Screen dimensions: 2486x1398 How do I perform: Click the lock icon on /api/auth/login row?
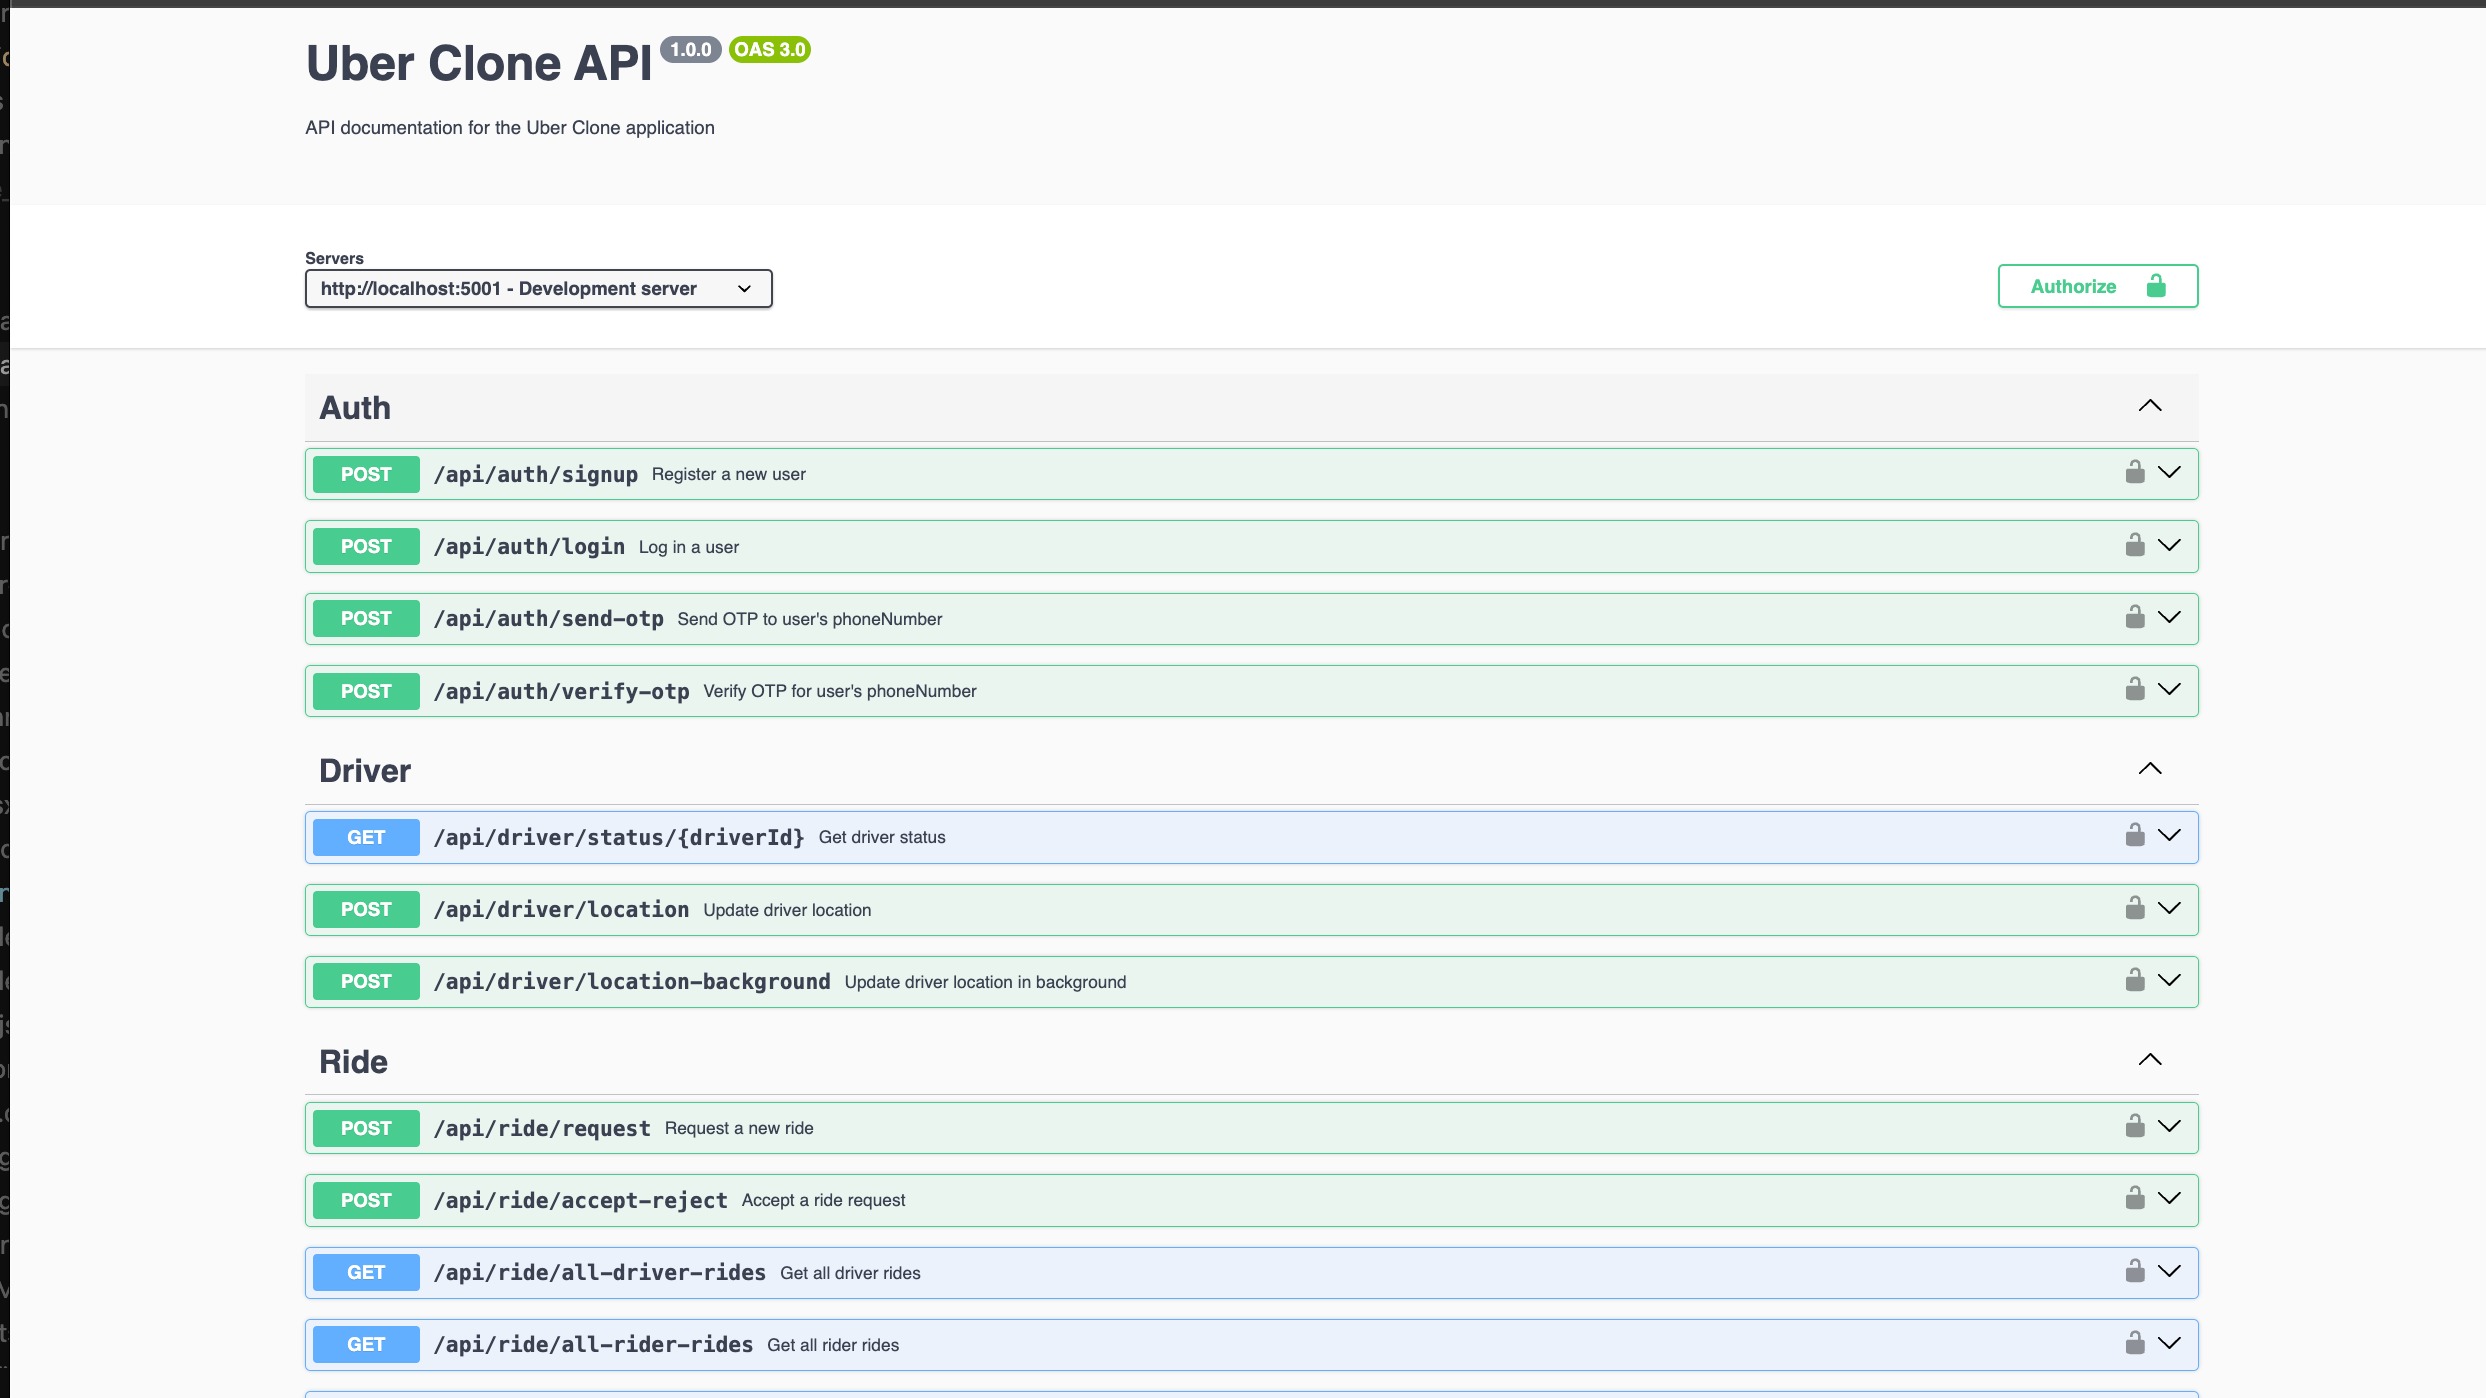[2135, 545]
